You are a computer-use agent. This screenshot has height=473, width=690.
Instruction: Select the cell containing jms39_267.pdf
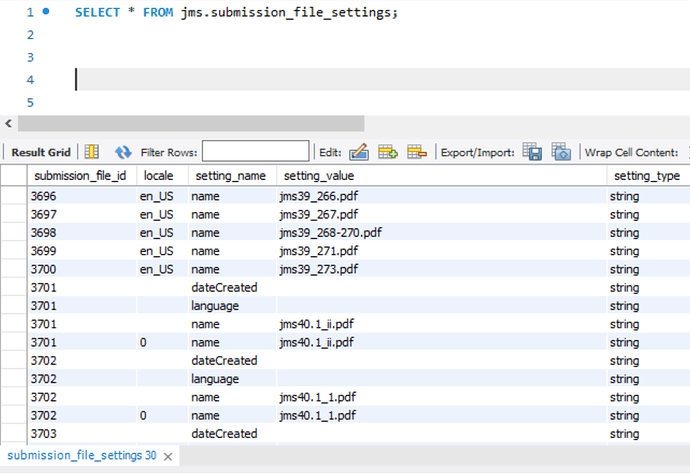click(441, 214)
